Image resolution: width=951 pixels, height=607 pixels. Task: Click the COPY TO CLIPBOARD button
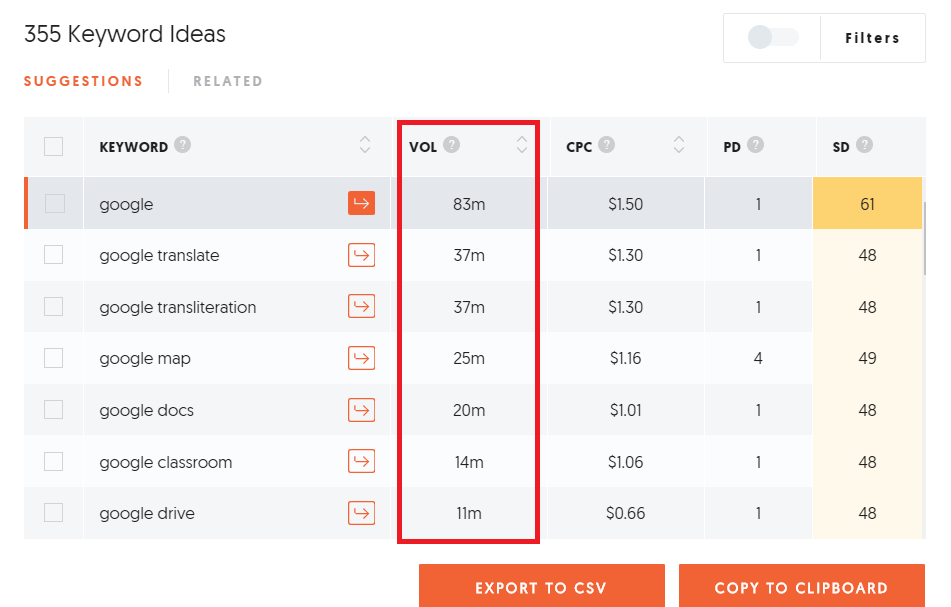tap(801, 587)
